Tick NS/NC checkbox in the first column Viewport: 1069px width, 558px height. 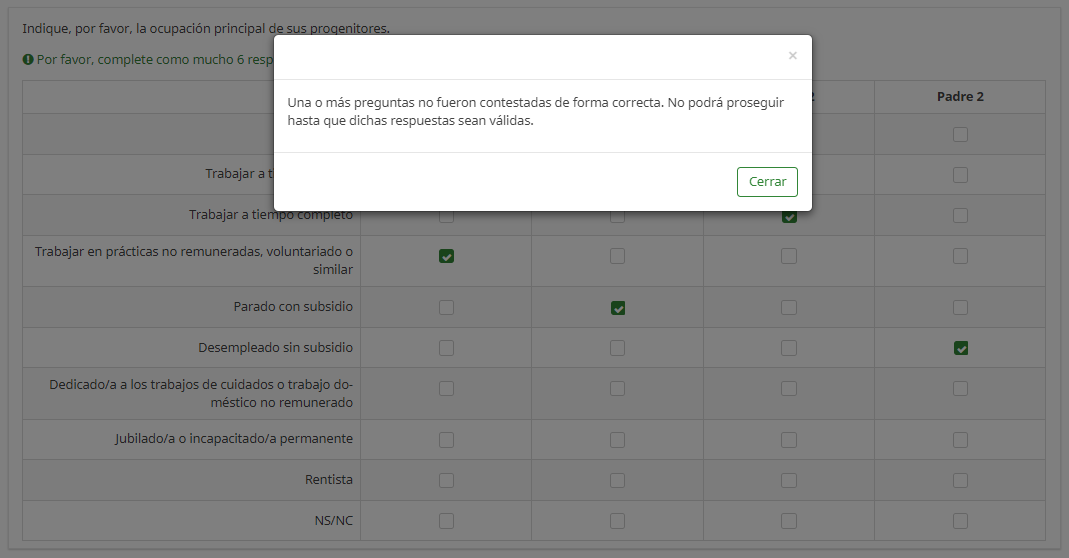[x=446, y=521]
